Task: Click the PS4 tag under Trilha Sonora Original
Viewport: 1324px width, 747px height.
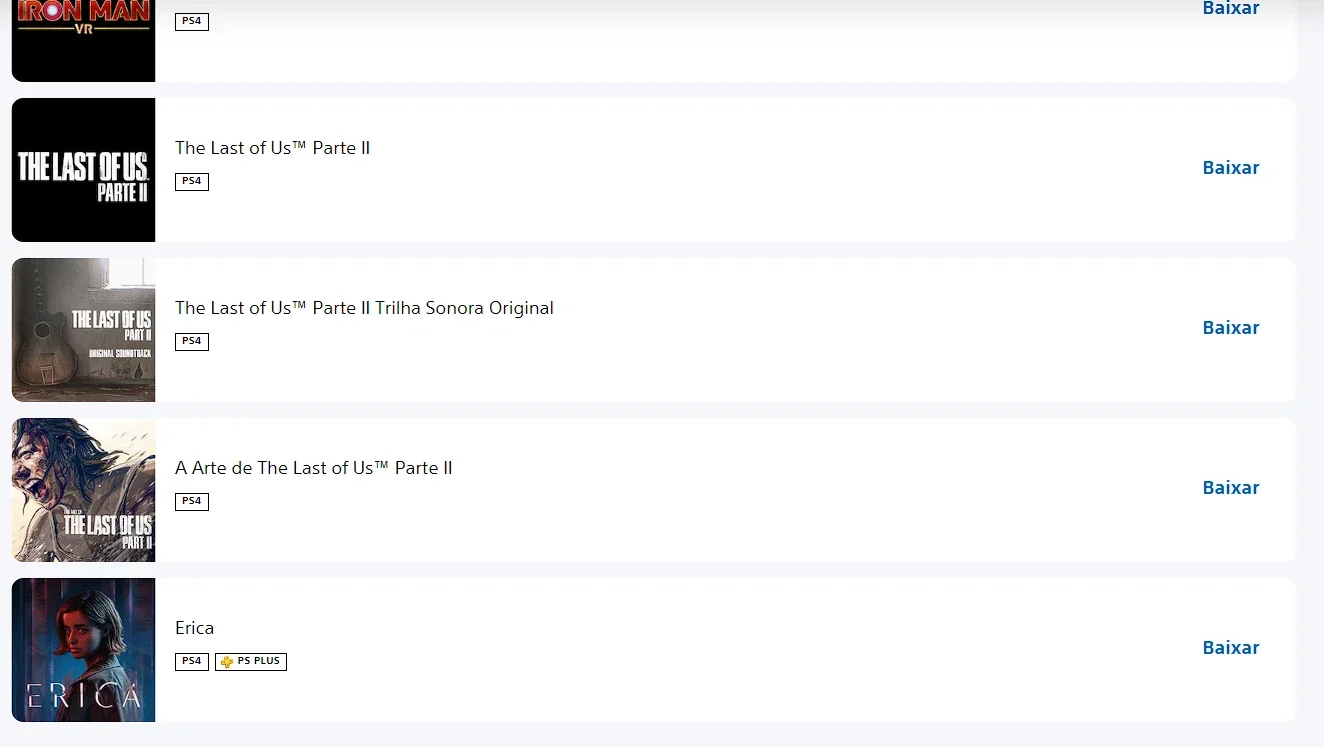Action: [192, 341]
